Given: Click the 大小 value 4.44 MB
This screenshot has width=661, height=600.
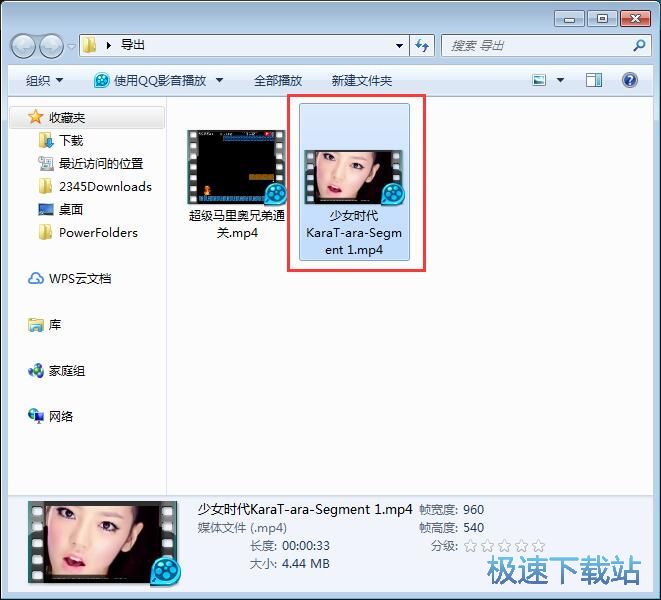Looking at the screenshot, I should click(306, 564).
